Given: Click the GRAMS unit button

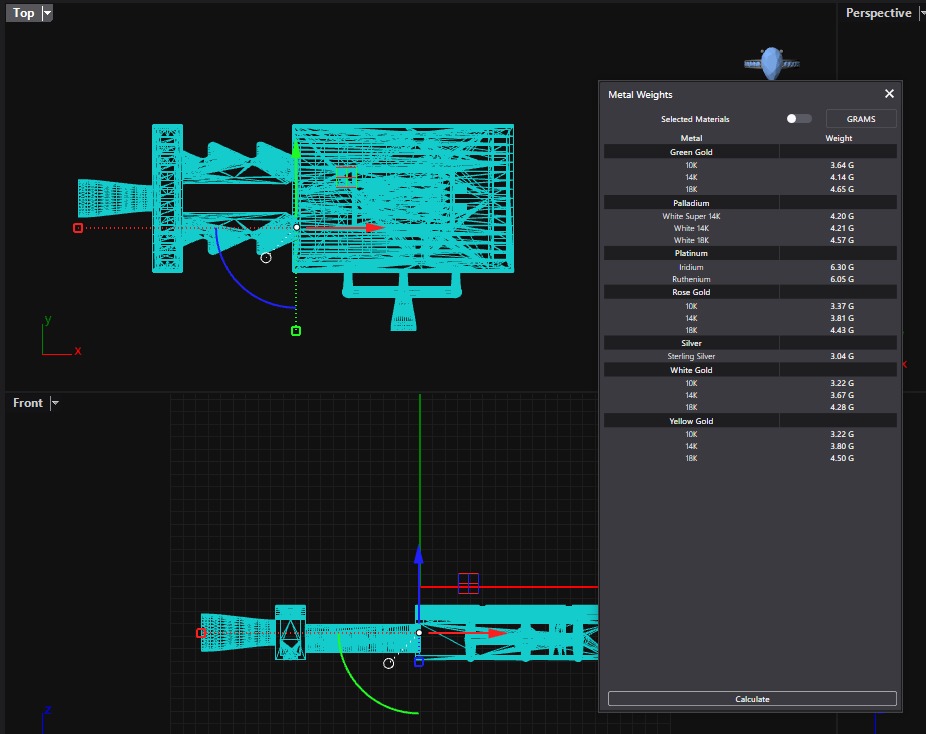Looking at the screenshot, I should click(x=861, y=119).
